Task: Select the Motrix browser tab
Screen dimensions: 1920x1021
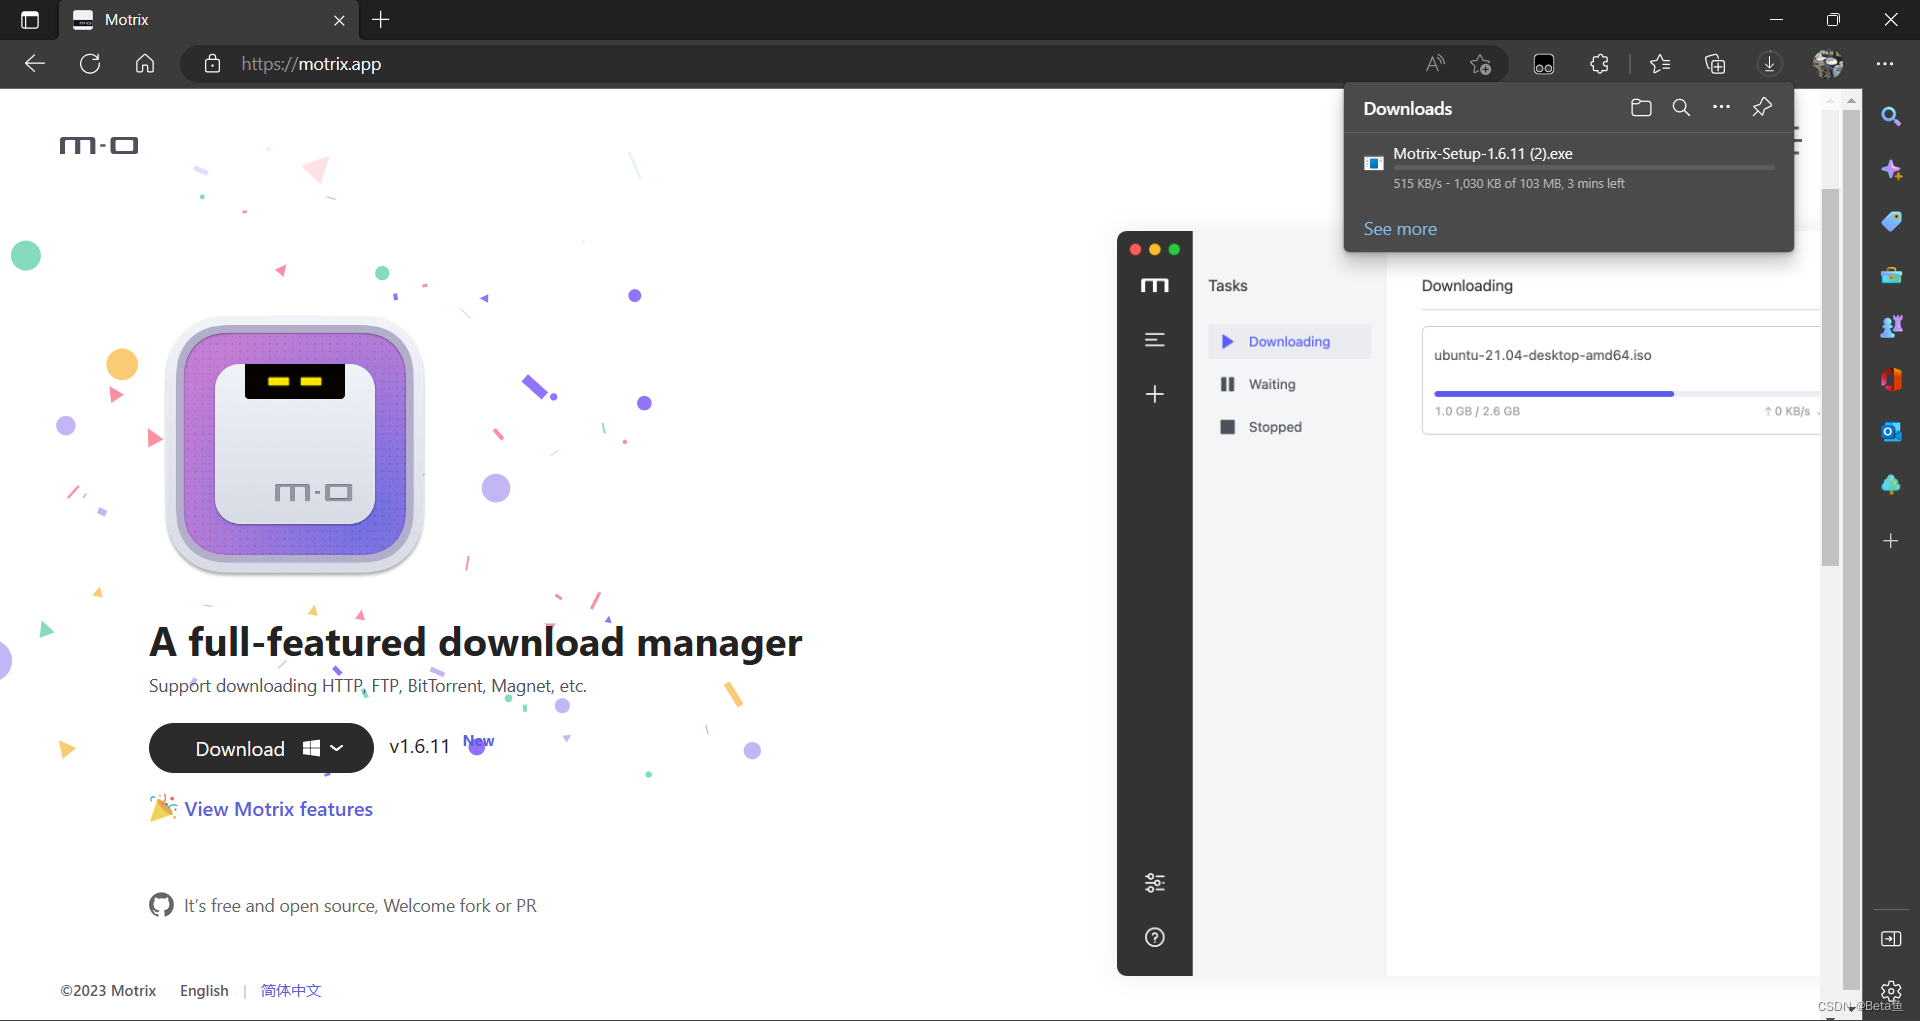Action: pyautogui.click(x=208, y=20)
